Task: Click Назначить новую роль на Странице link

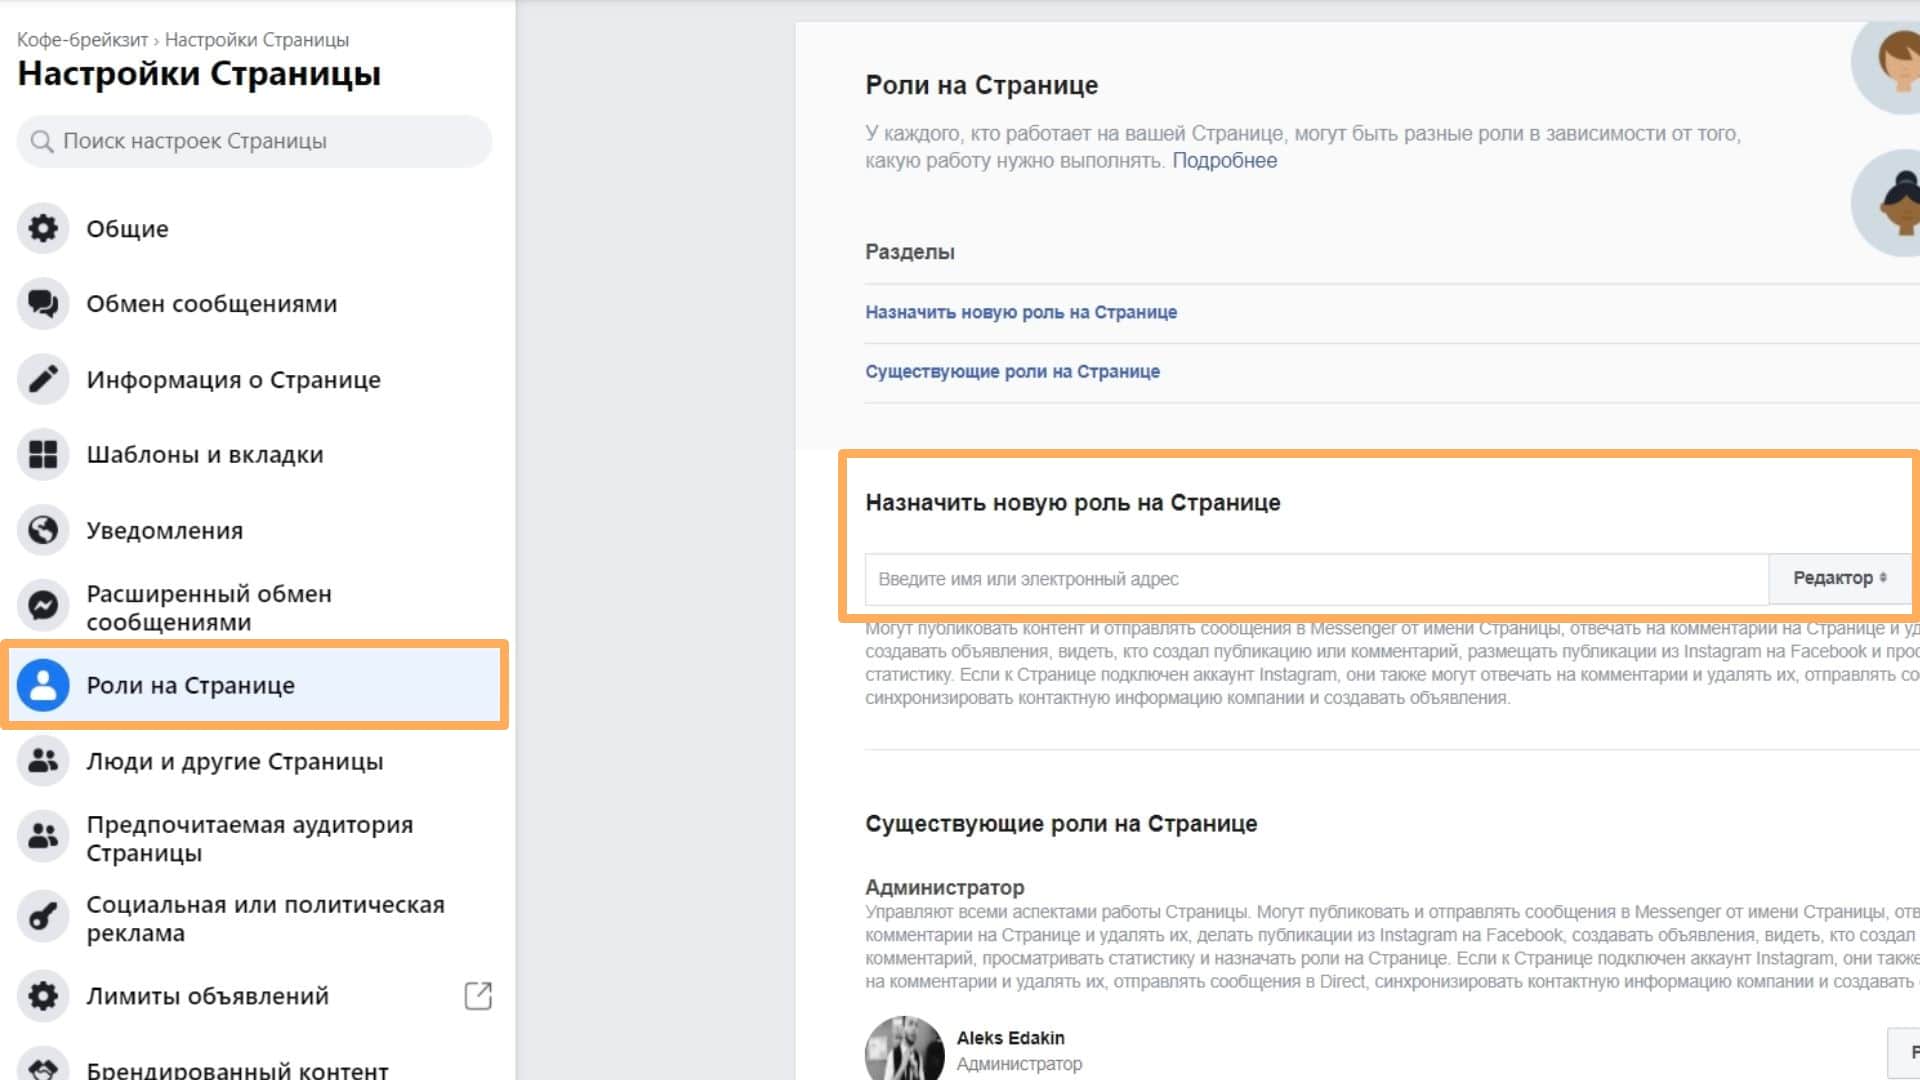Action: (1020, 312)
